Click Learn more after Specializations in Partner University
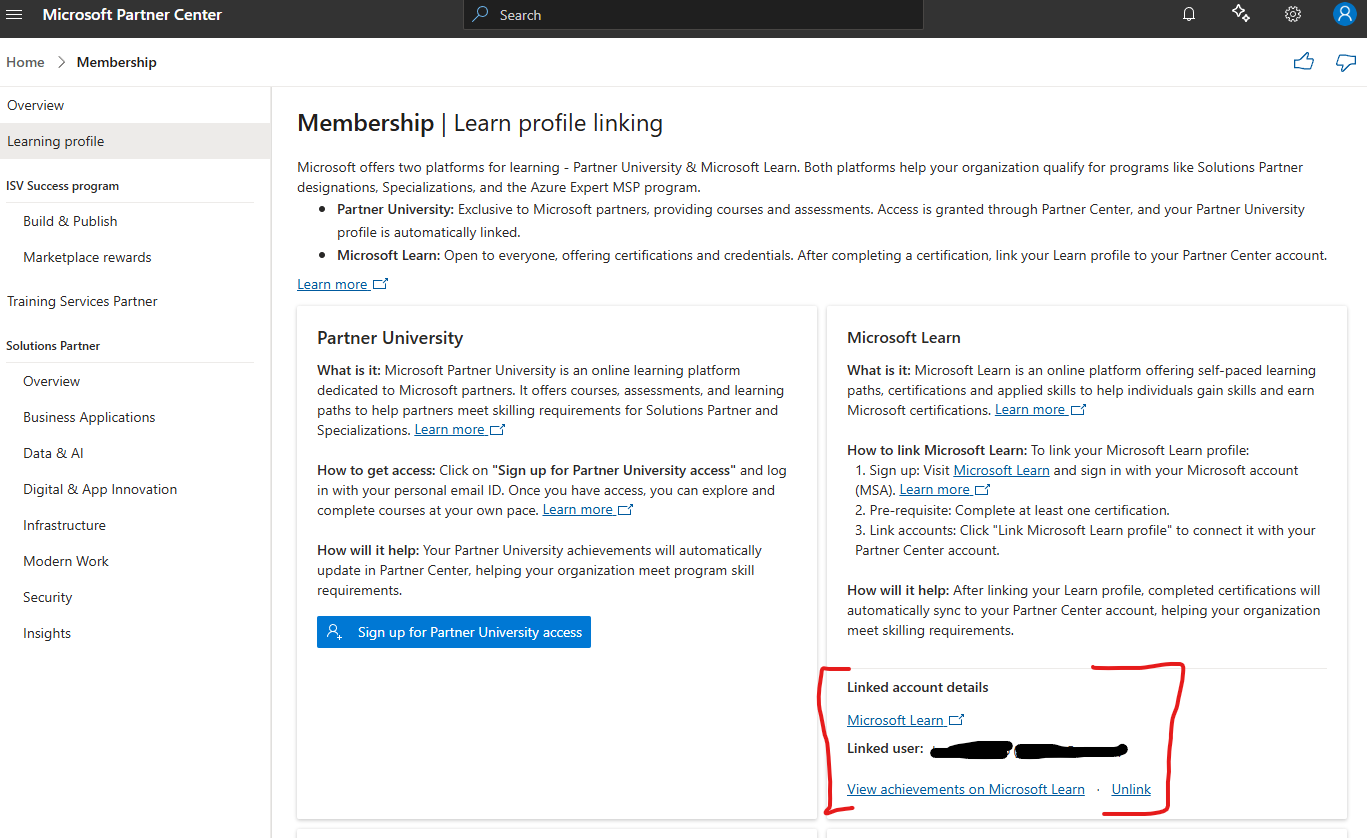This screenshot has width=1367, height=838. [x=460, y=430]
